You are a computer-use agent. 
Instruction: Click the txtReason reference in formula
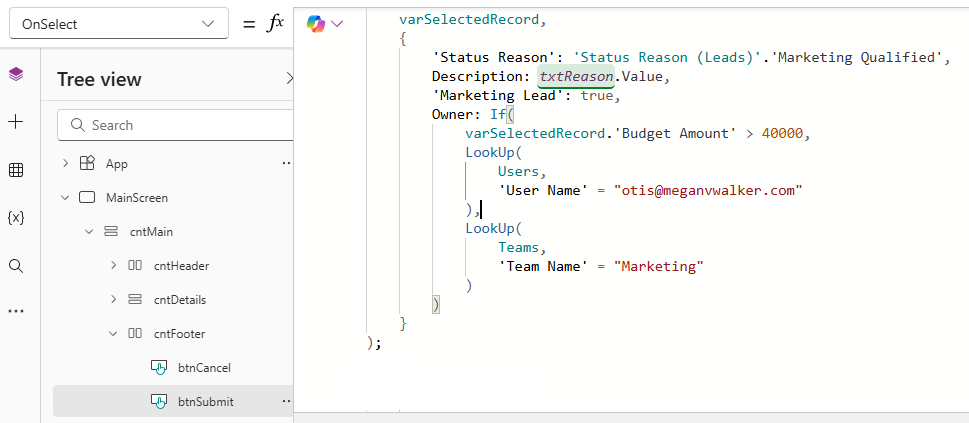[x=573, y=77]
